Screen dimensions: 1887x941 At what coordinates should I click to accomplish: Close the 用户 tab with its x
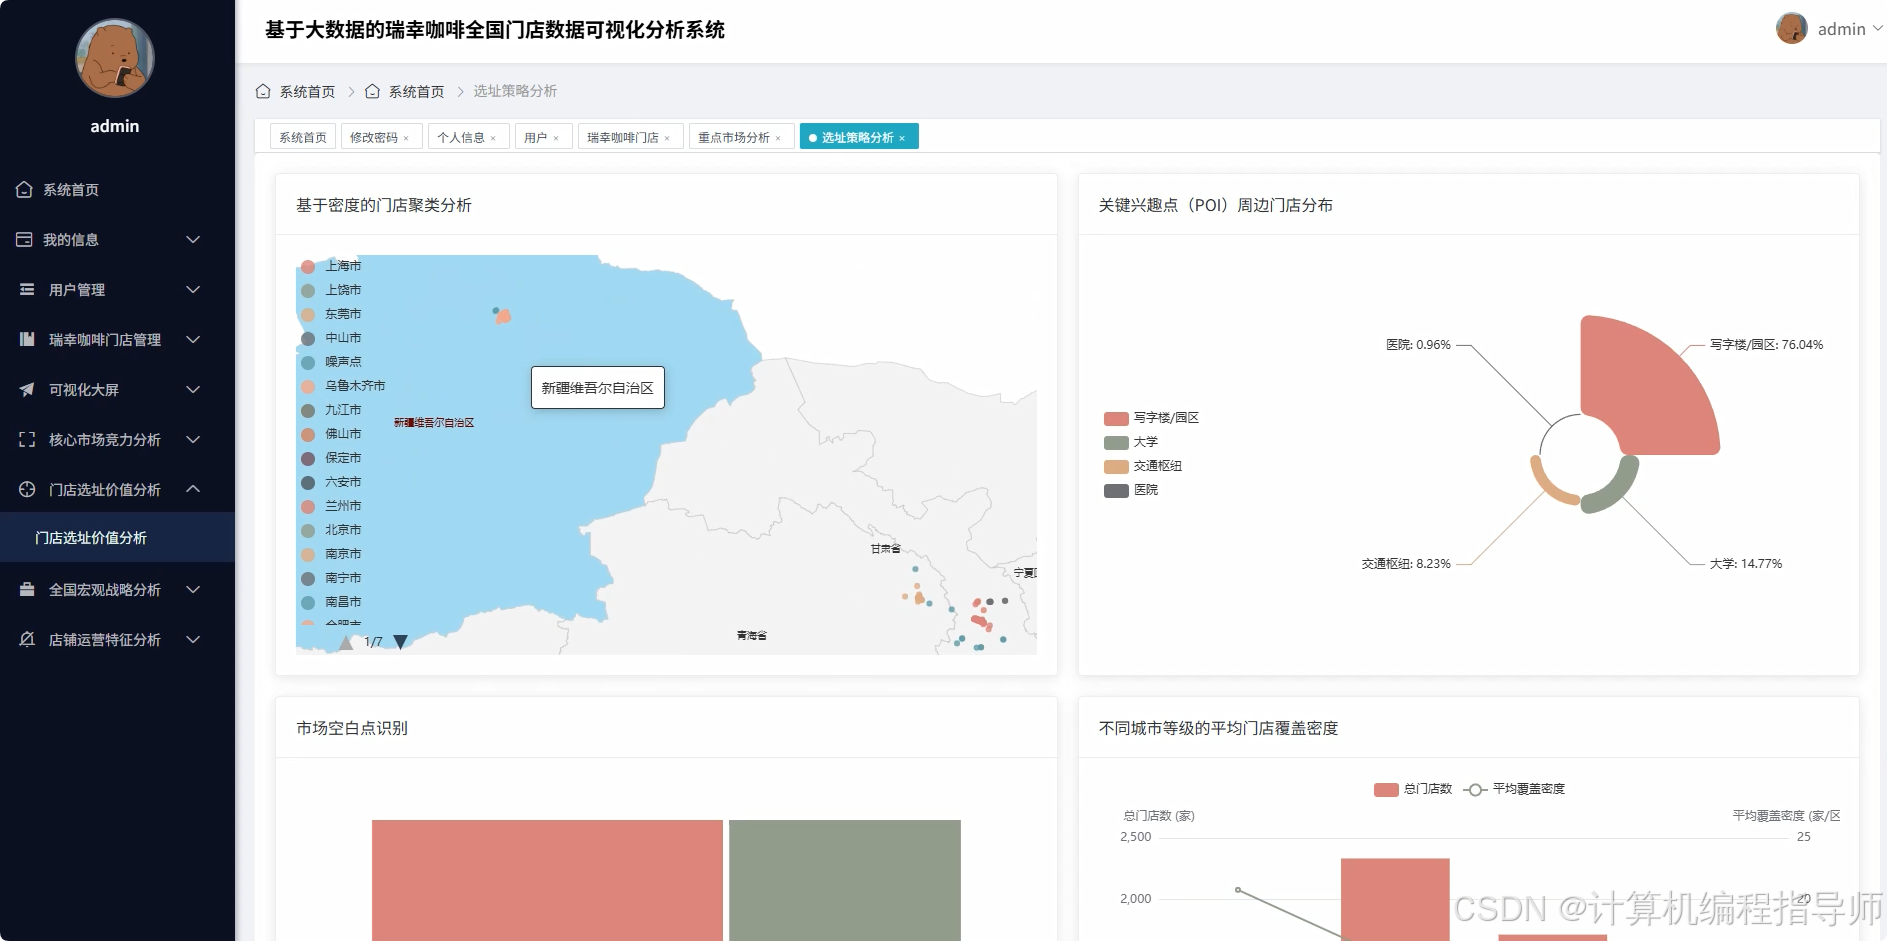click(x=556, y=138)
